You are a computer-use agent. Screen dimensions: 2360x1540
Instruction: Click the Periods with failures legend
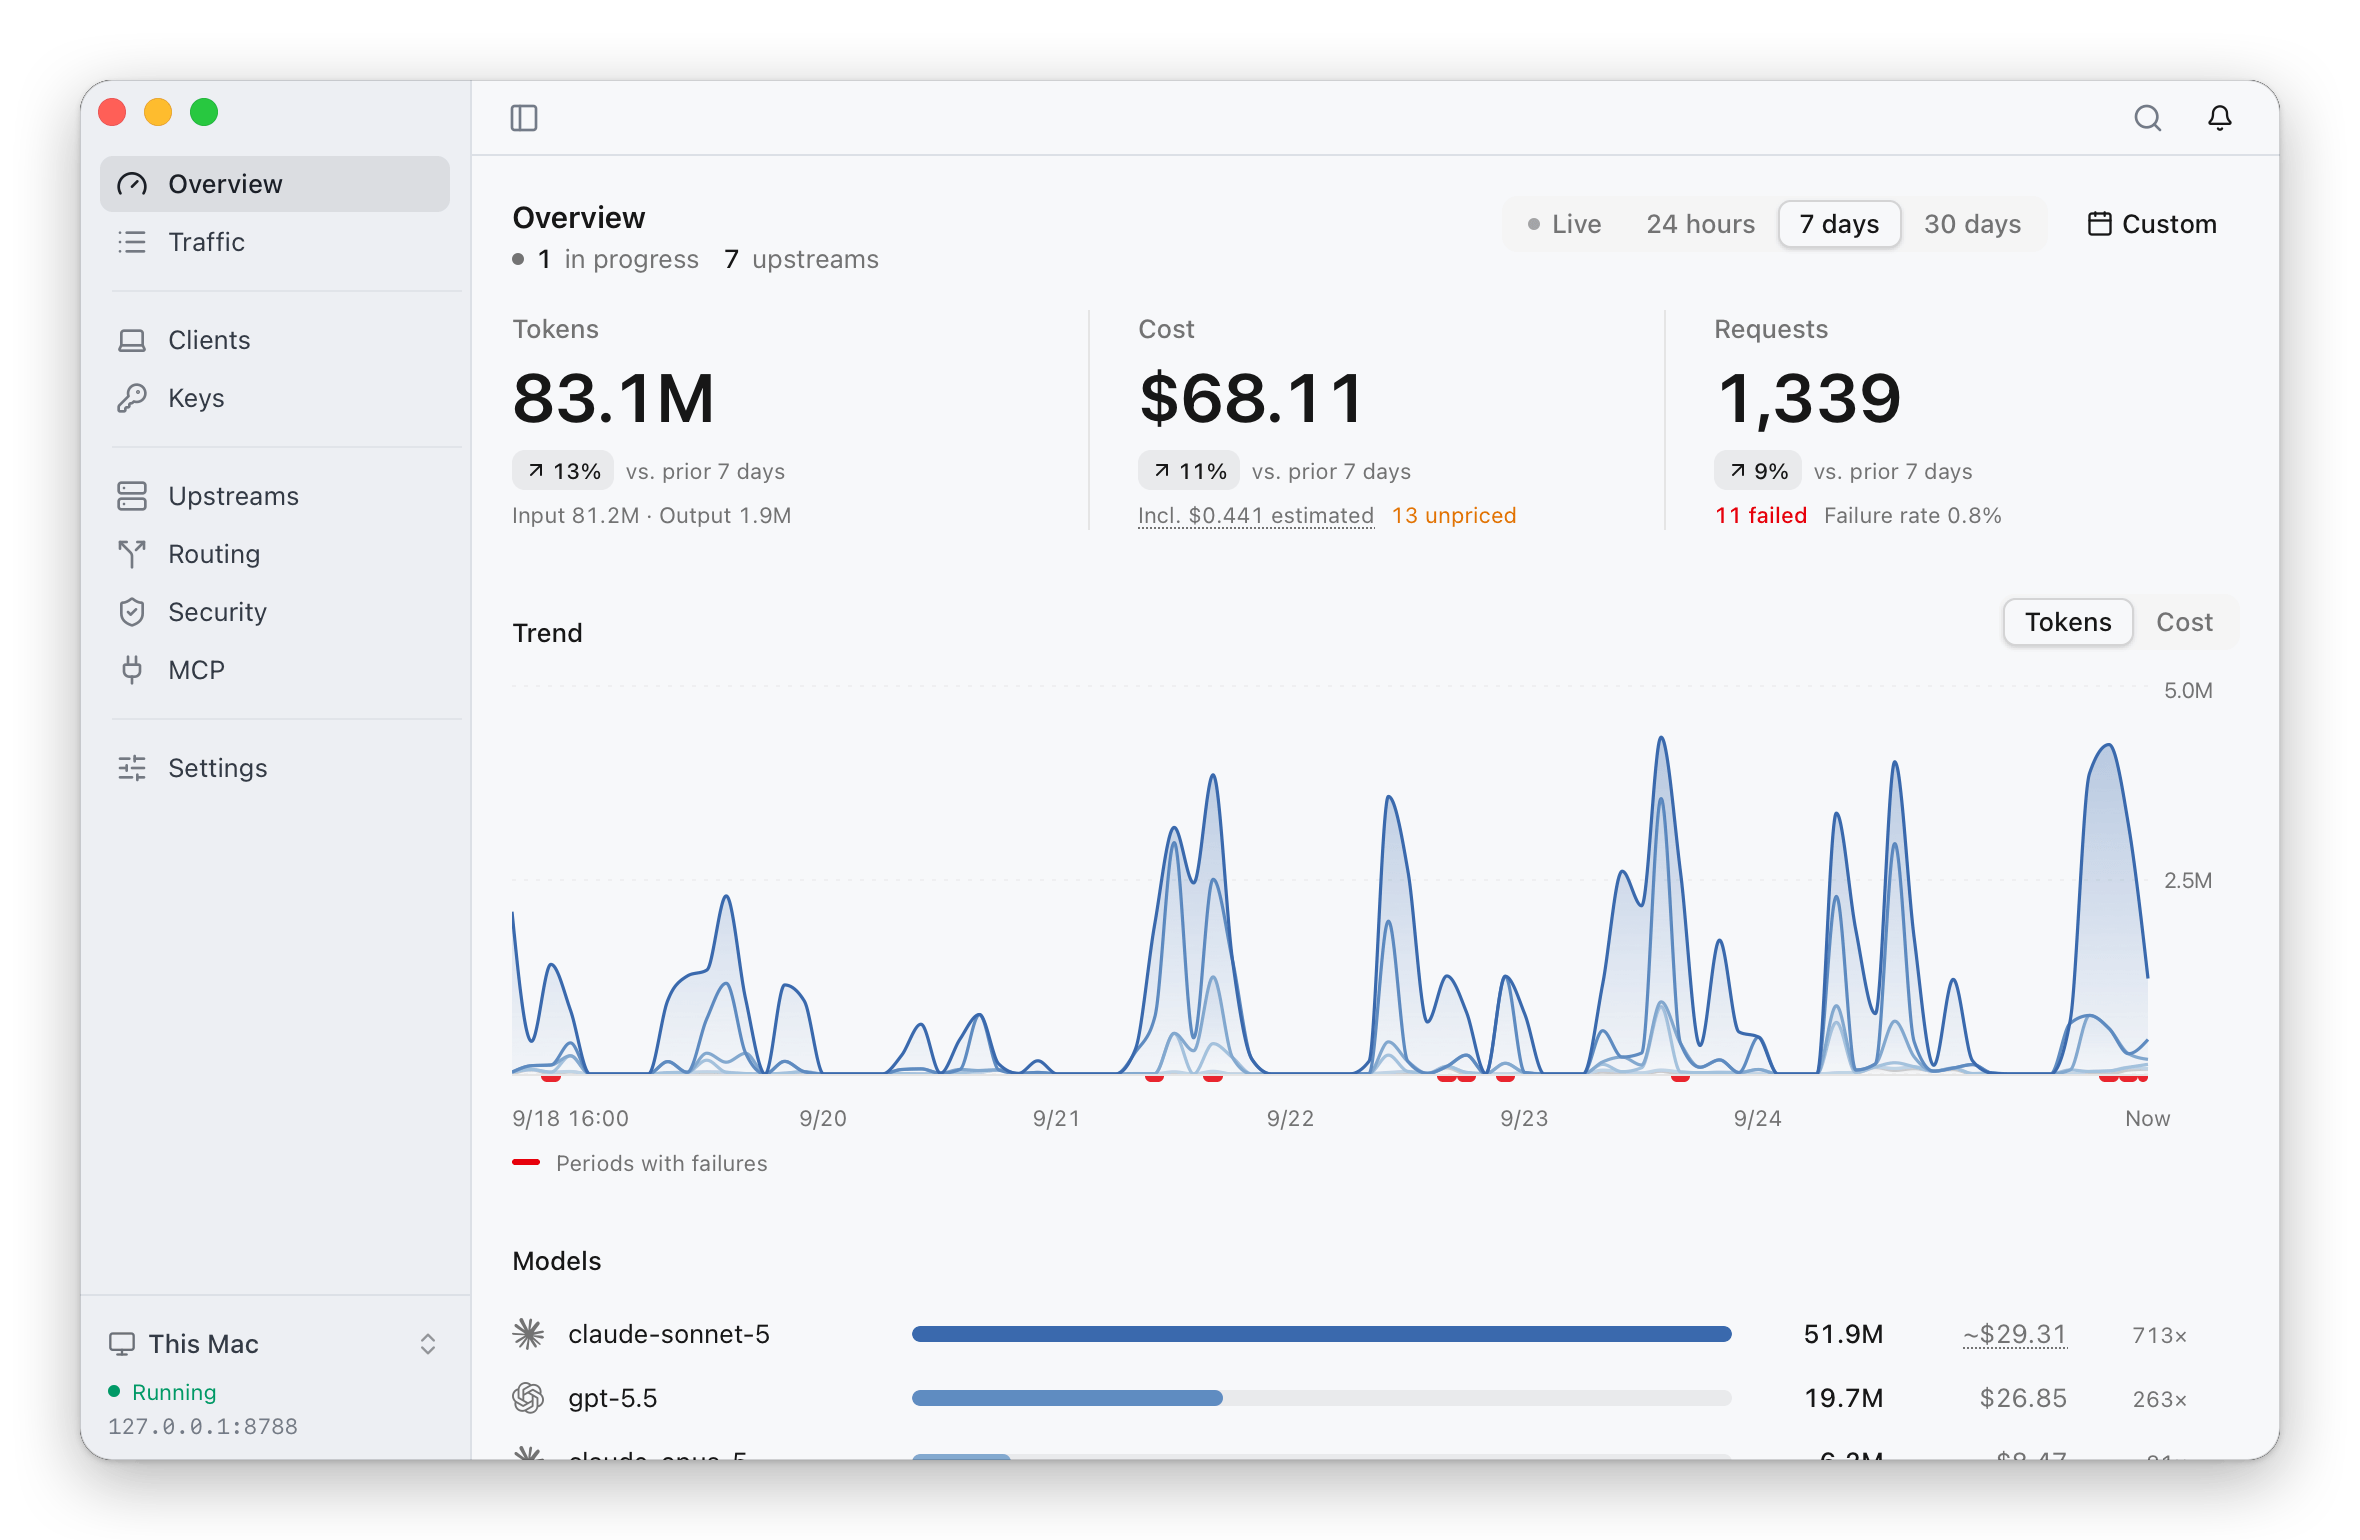[640, 1163]
